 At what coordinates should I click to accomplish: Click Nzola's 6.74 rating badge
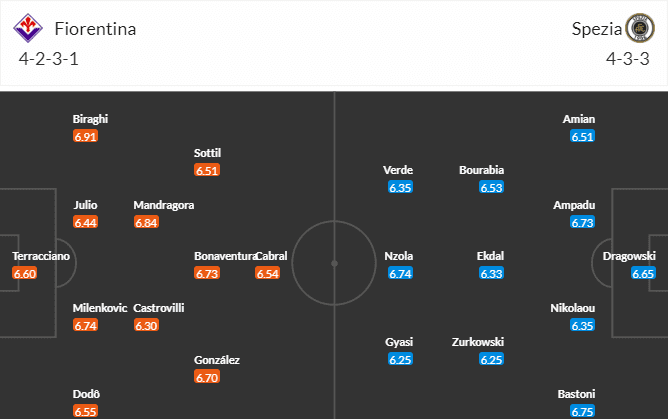coord(399,273)
